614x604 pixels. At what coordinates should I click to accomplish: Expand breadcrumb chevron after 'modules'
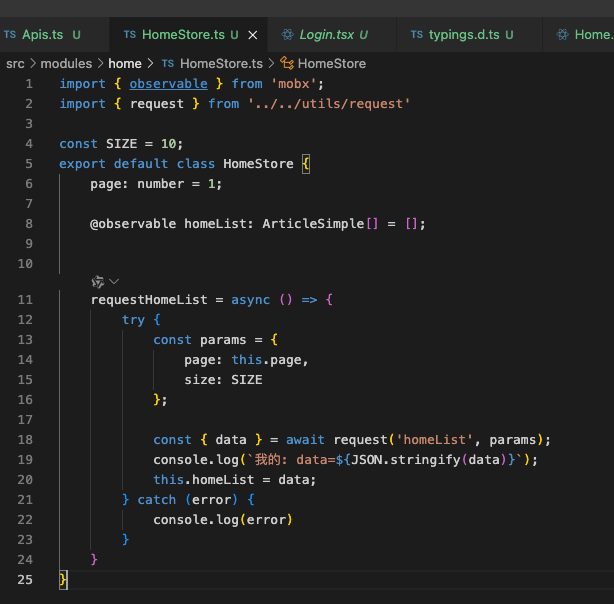point(100,63)
